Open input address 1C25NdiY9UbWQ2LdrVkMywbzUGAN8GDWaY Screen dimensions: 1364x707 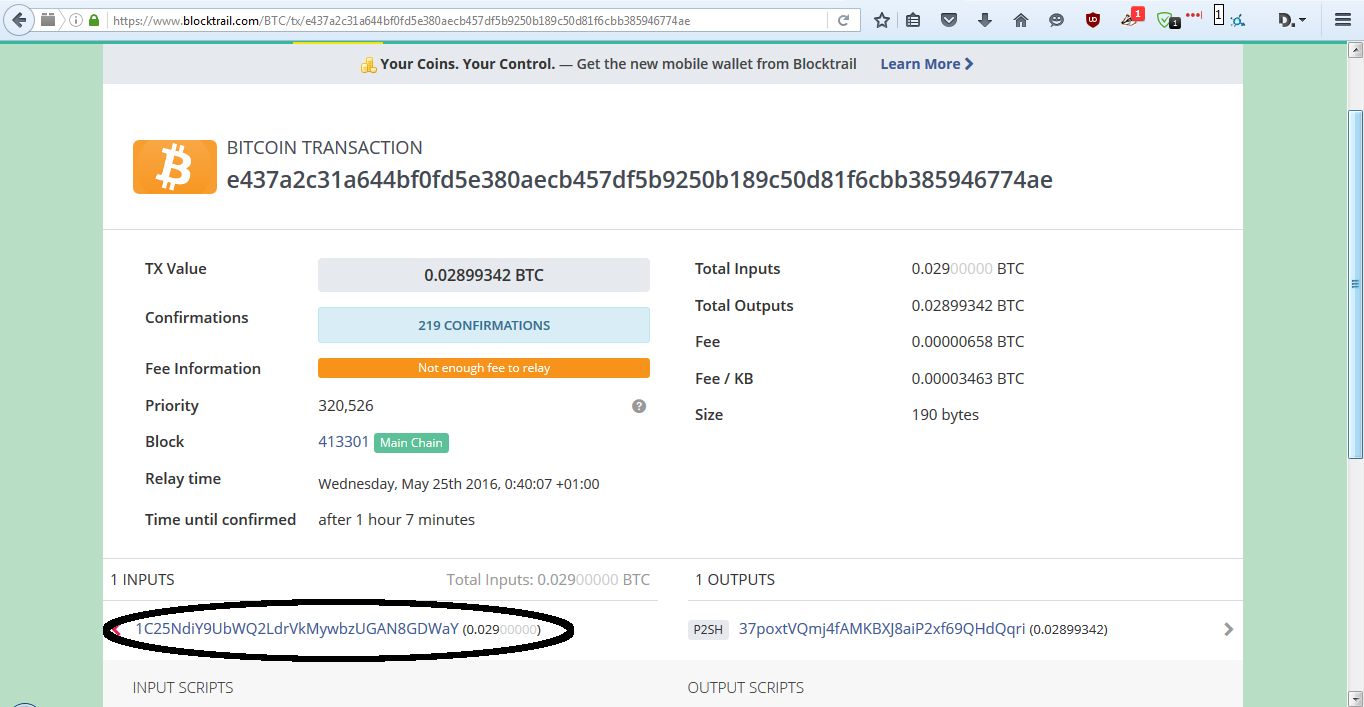(x=297, y=629)
